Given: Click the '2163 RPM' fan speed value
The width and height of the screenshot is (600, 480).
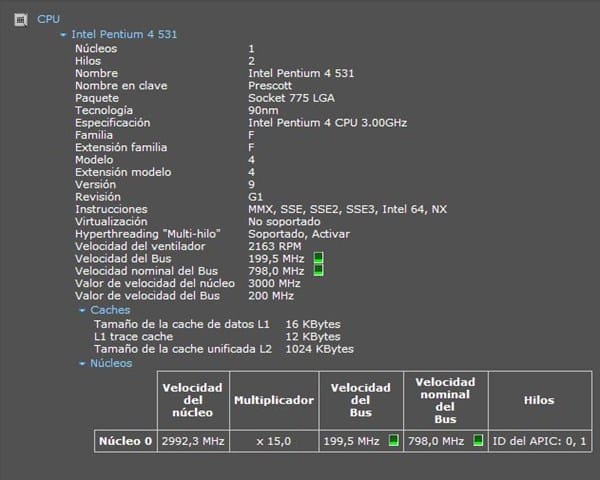Looking at the screenshot, I should 274,246.
